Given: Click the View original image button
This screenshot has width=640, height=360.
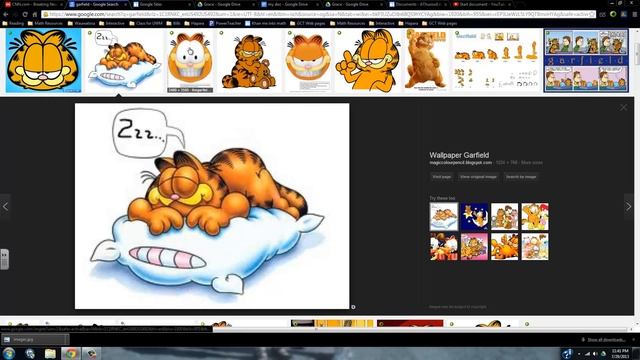Looking at the screenshot, I should [x=478, y=177].
